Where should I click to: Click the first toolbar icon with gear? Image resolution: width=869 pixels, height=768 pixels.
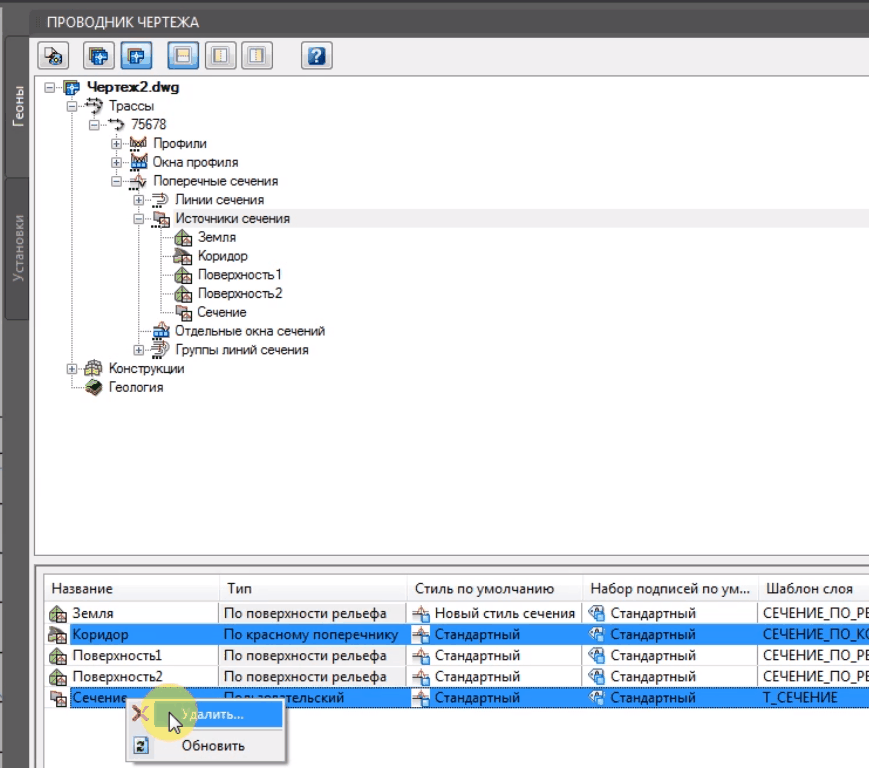point(54,55)
